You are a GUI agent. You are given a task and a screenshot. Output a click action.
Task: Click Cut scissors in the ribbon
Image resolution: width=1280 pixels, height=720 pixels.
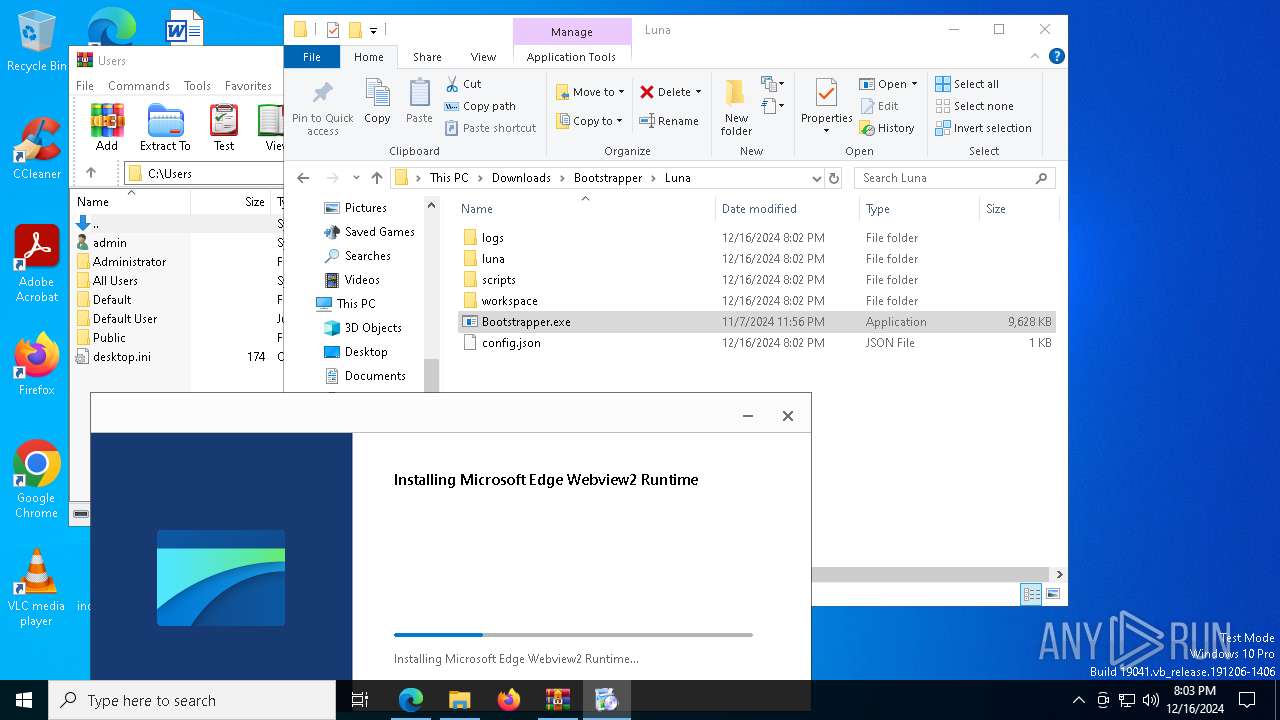coord(464,84)
